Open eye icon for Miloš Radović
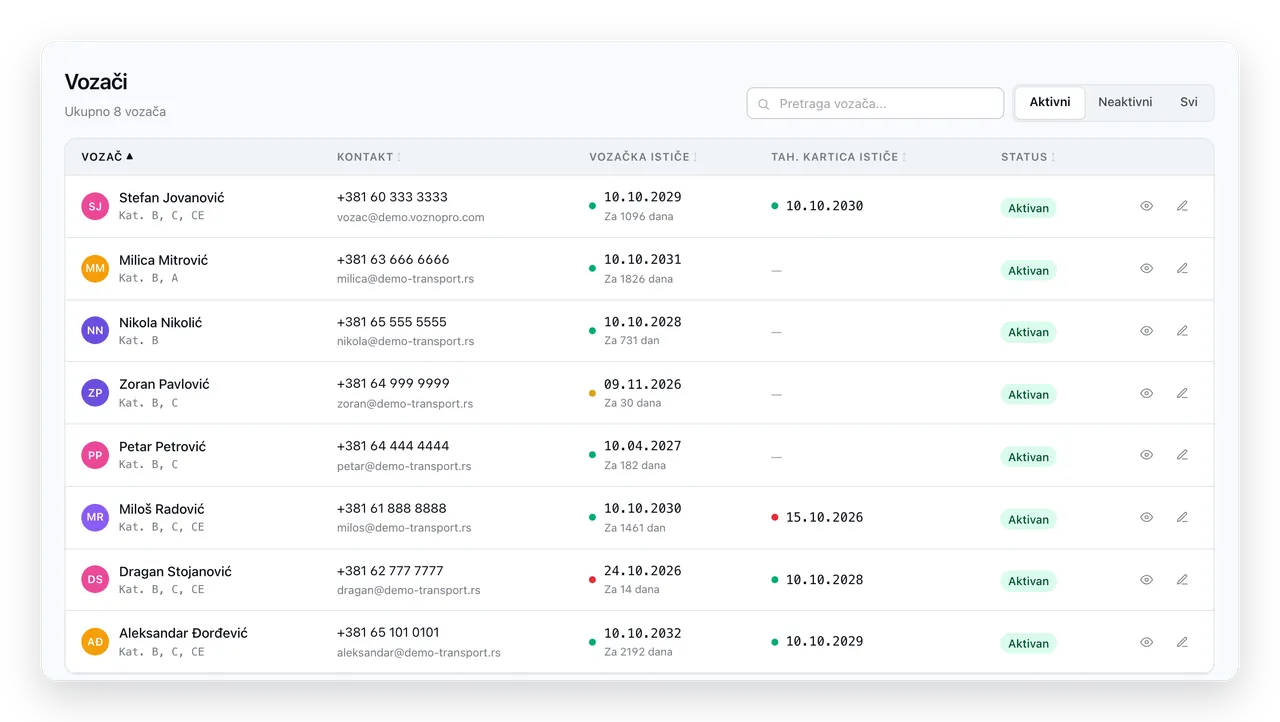The image size is (1280, 722). click(x=1147, y=517)
